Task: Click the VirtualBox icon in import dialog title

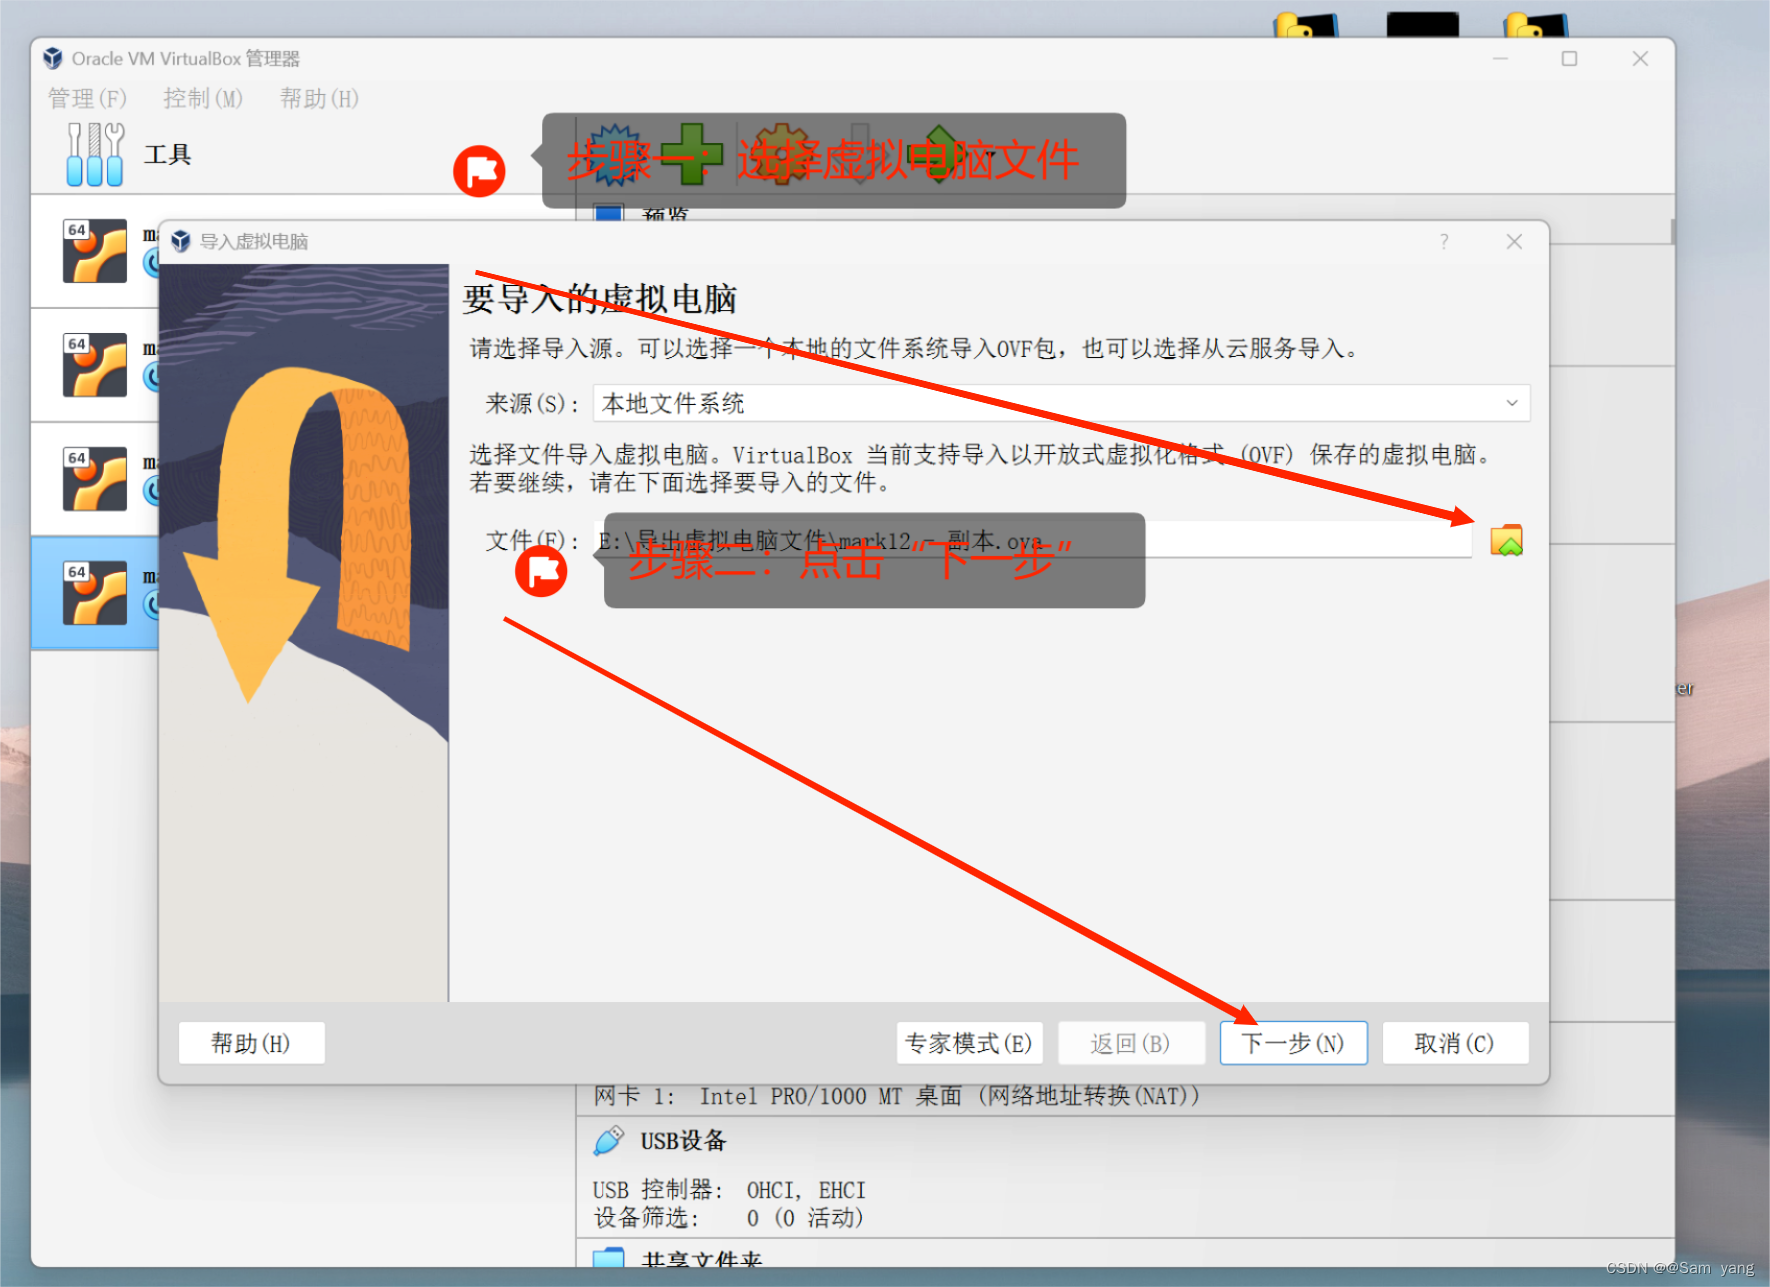Action: (181, 241)
